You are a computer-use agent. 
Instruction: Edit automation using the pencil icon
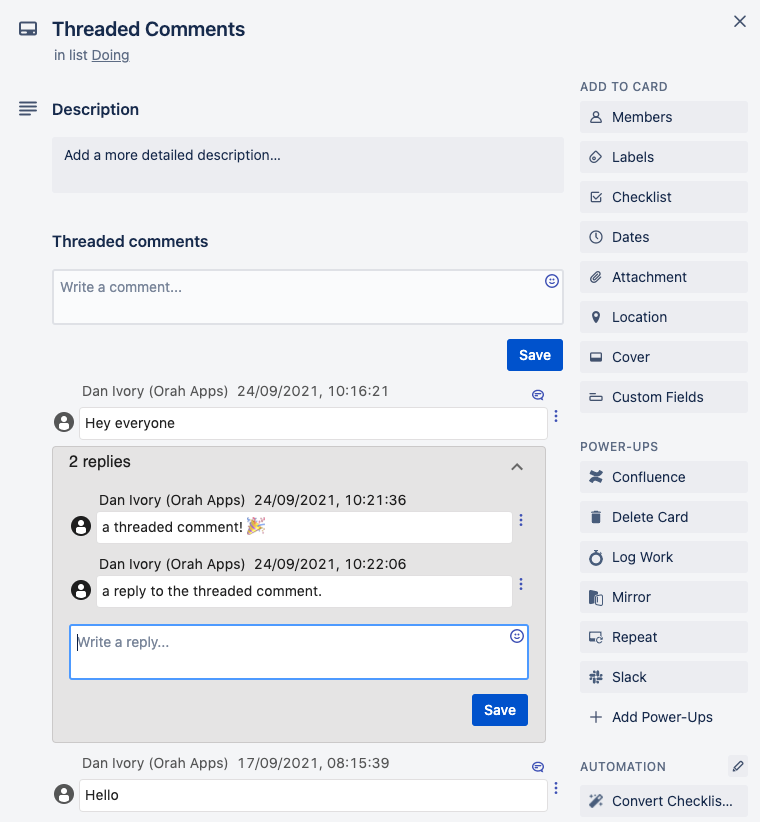click(x=737, y=766)
